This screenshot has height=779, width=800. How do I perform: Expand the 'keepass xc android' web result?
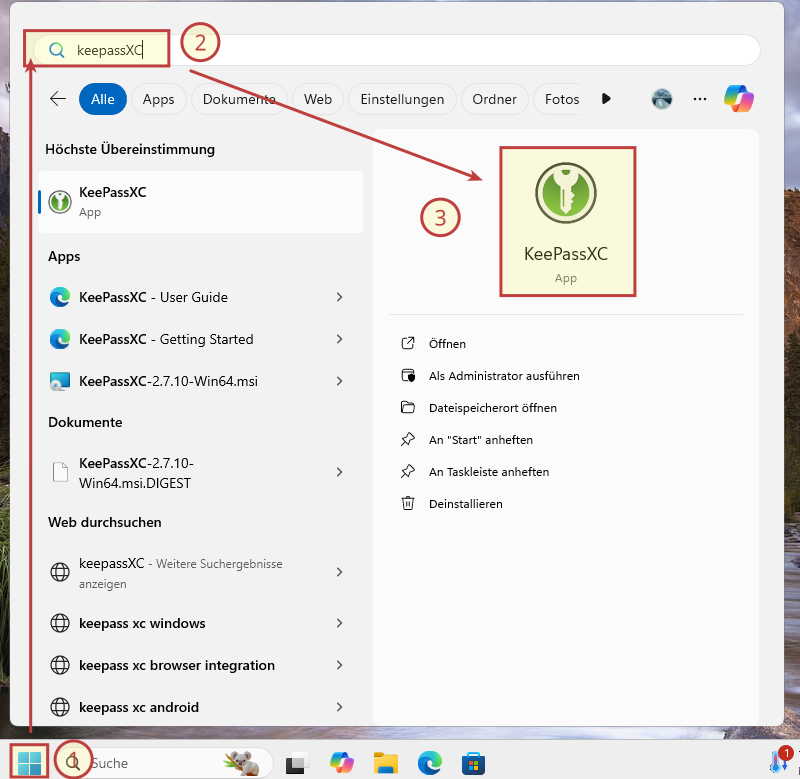pyautogui.click(x=339, y=707)
